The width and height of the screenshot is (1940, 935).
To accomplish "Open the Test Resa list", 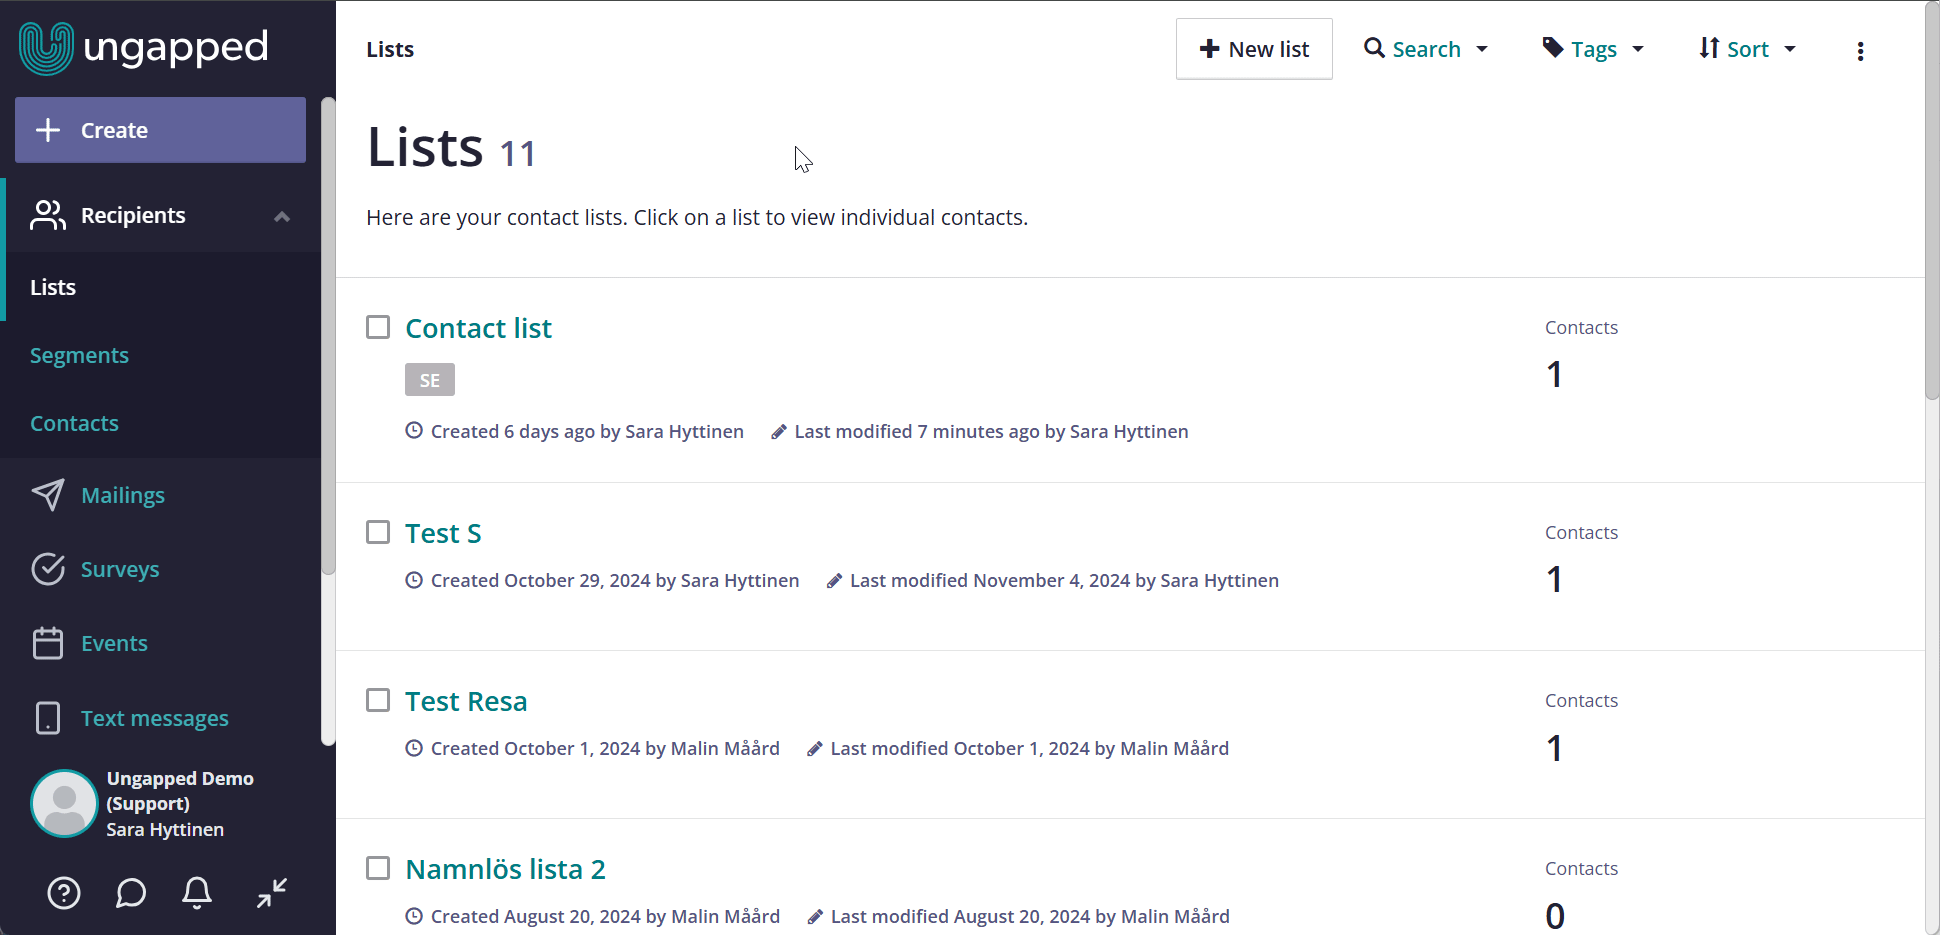I will (466, 701).
